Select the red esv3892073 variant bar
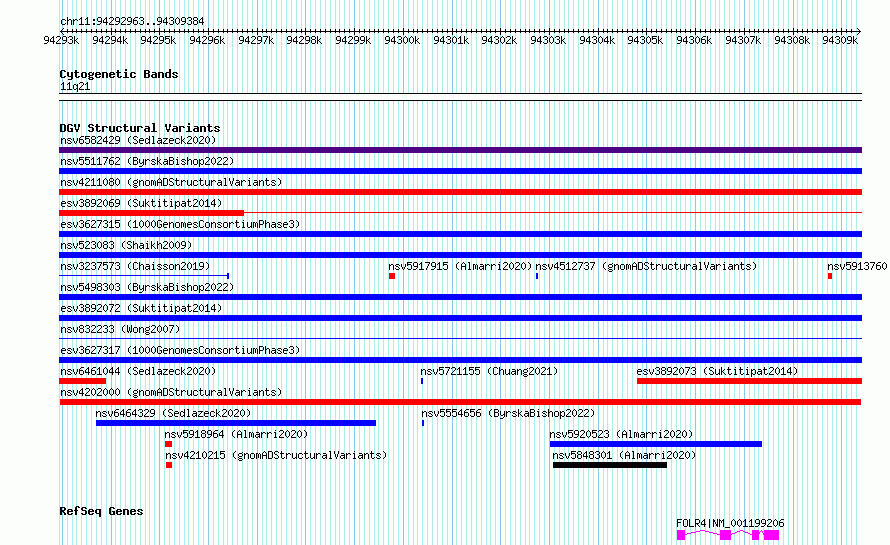The image size is (890, 545). coord(749,381)
